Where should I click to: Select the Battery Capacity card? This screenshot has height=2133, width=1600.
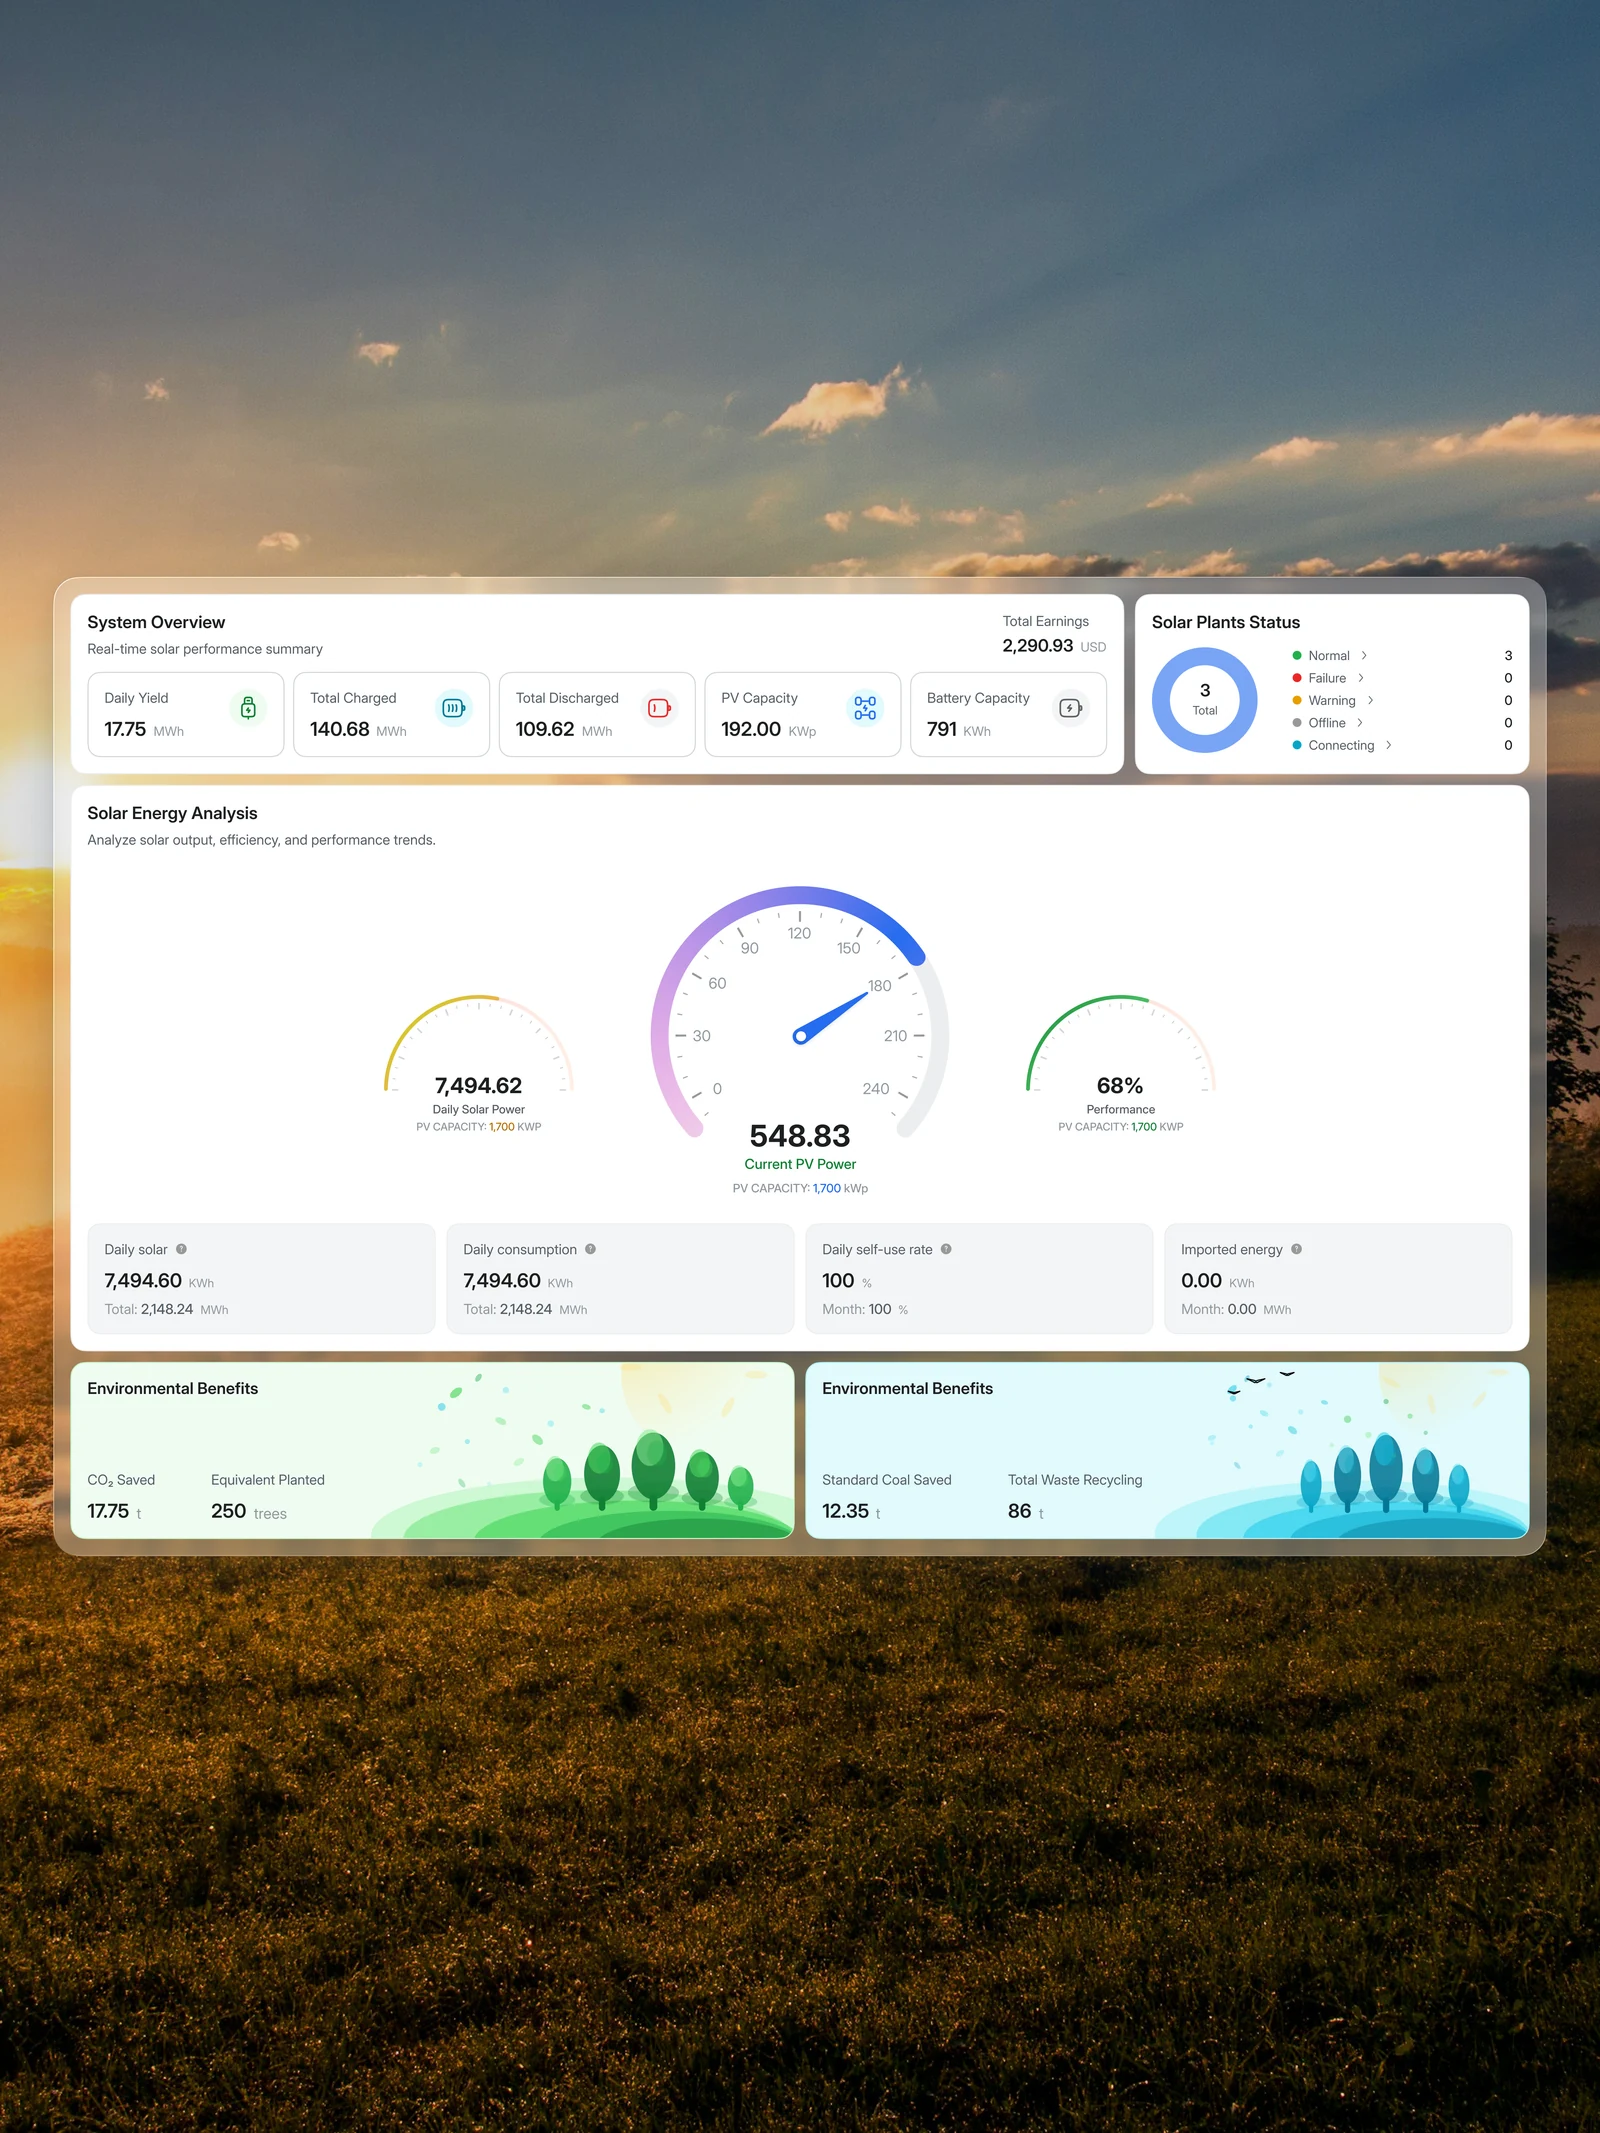point(1008,714)
